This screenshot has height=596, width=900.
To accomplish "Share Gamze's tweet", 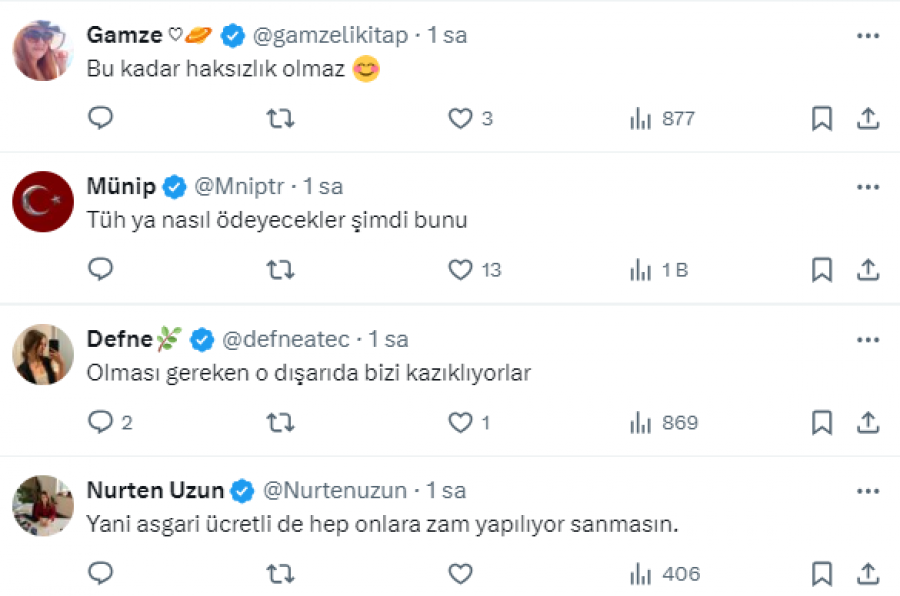I will pyautogui.click(x=868, y=119).
